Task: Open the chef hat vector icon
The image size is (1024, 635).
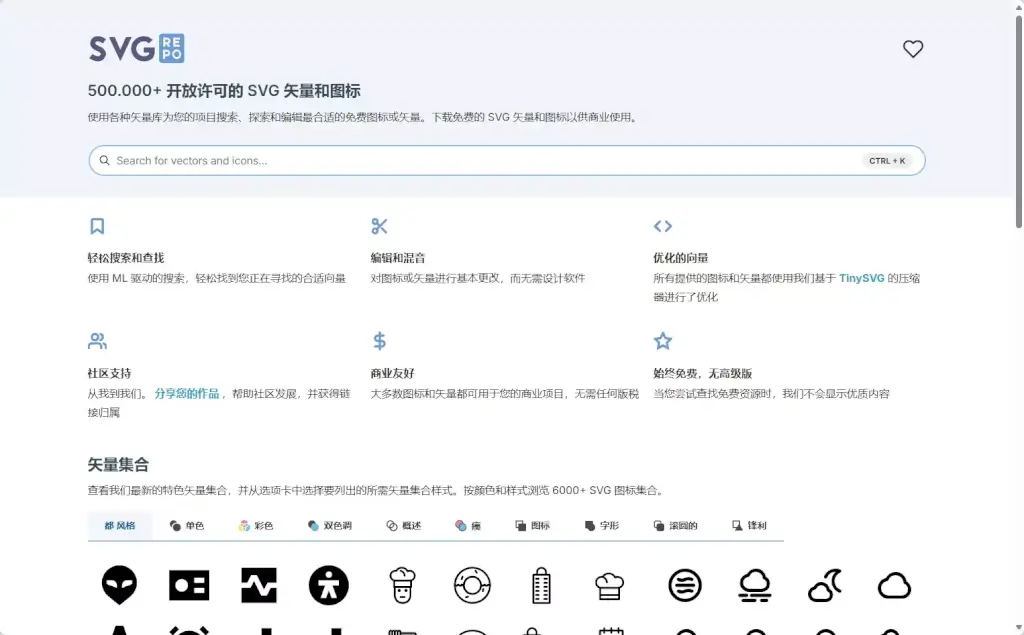Action: coord(609,586)
